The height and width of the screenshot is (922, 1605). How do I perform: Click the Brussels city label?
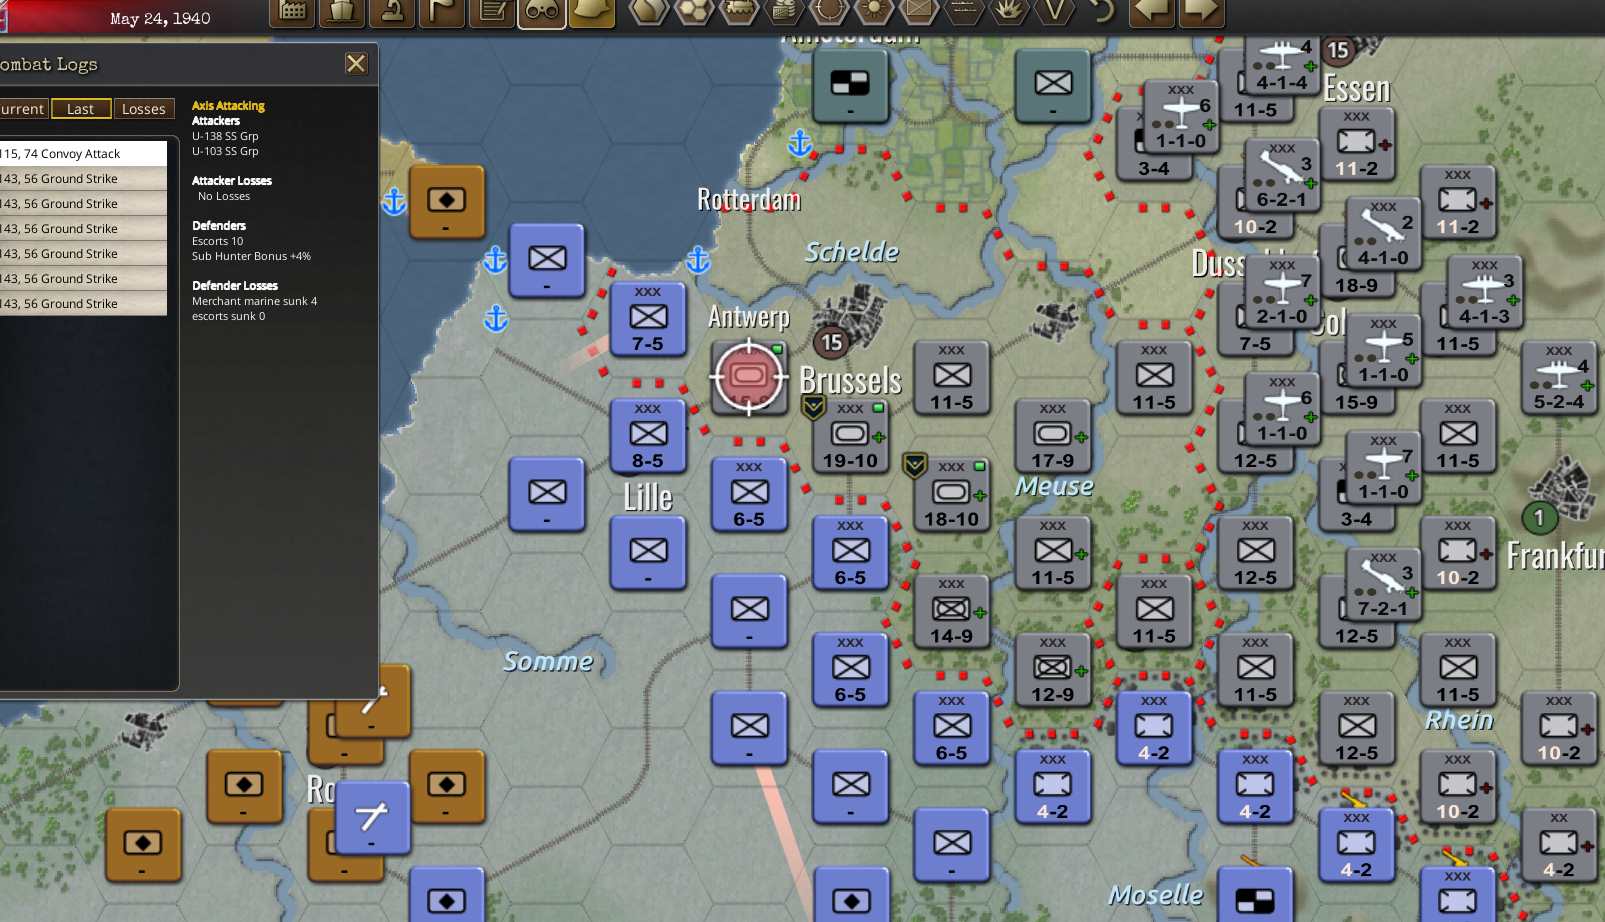[x=850, y=381]
